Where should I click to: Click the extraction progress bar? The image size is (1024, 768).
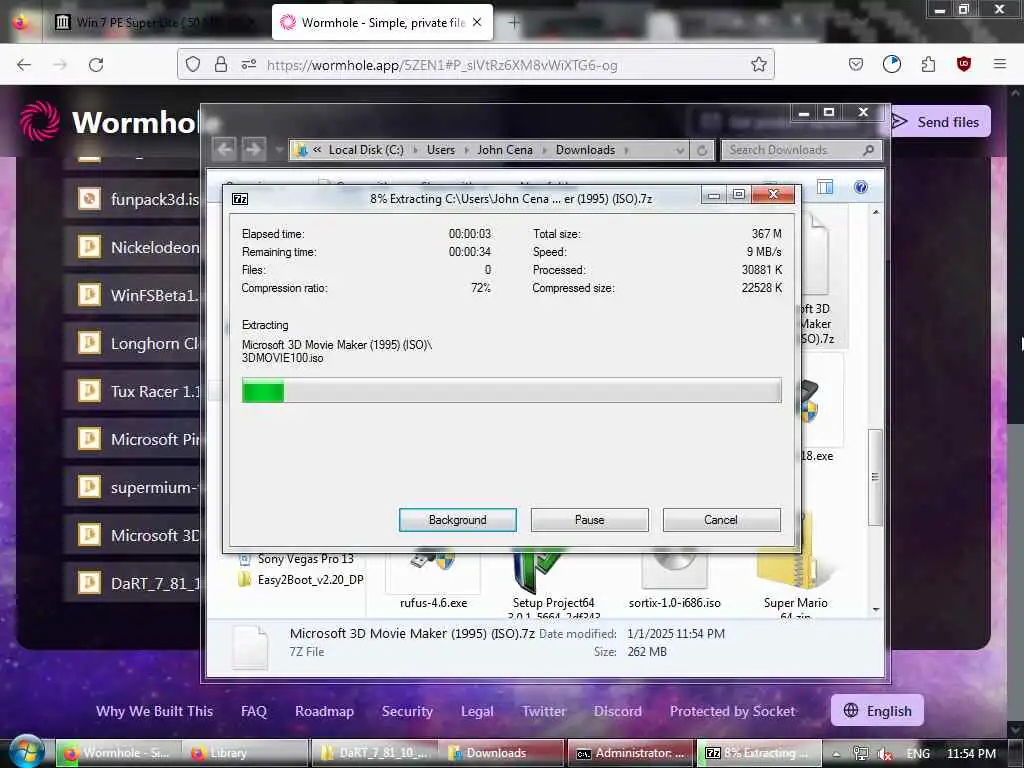[x=511, y=391]
